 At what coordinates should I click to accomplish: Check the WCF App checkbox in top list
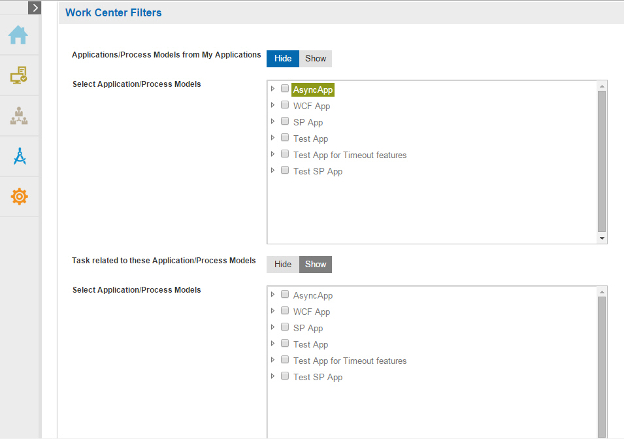(285, 105)
